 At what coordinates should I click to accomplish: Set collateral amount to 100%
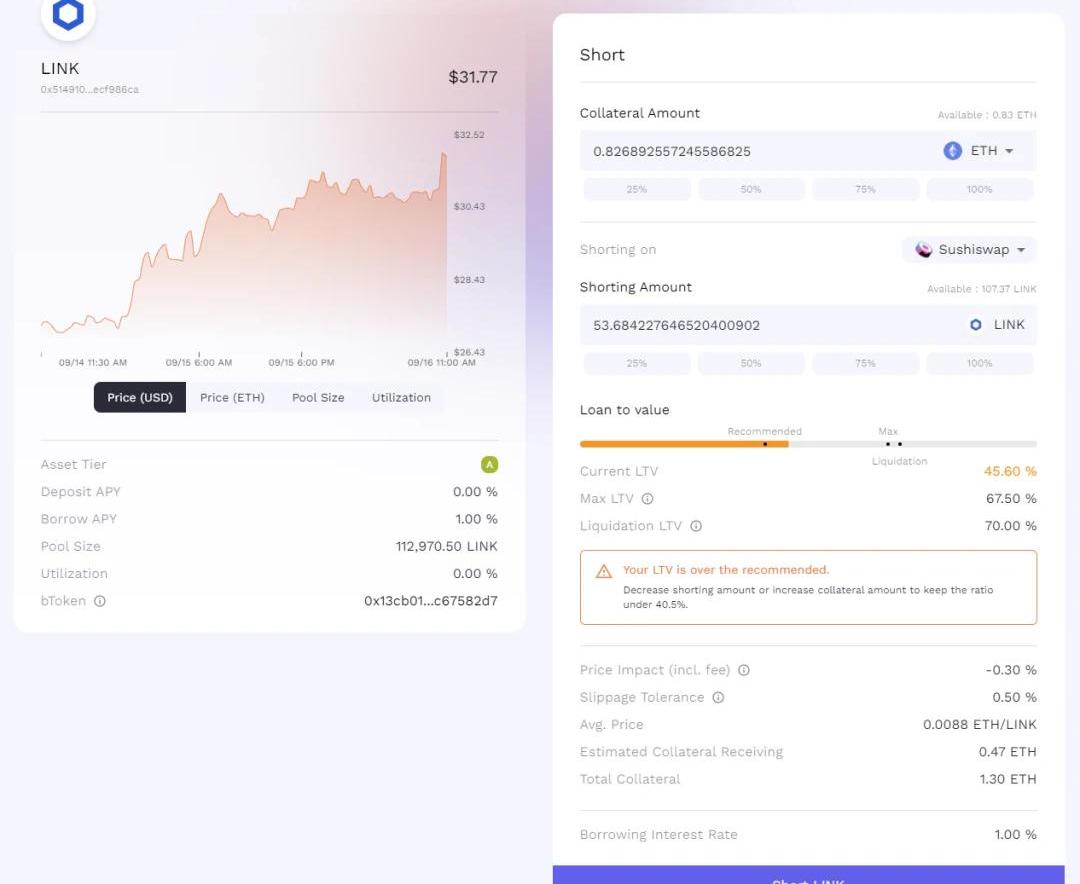tap(979, 189)
